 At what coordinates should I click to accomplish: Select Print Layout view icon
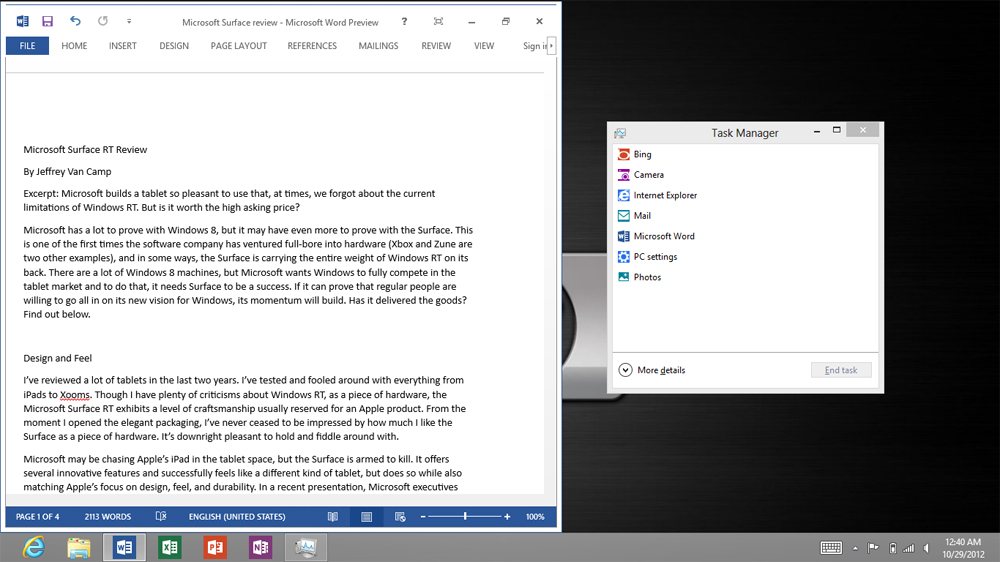tap(366, 517)
